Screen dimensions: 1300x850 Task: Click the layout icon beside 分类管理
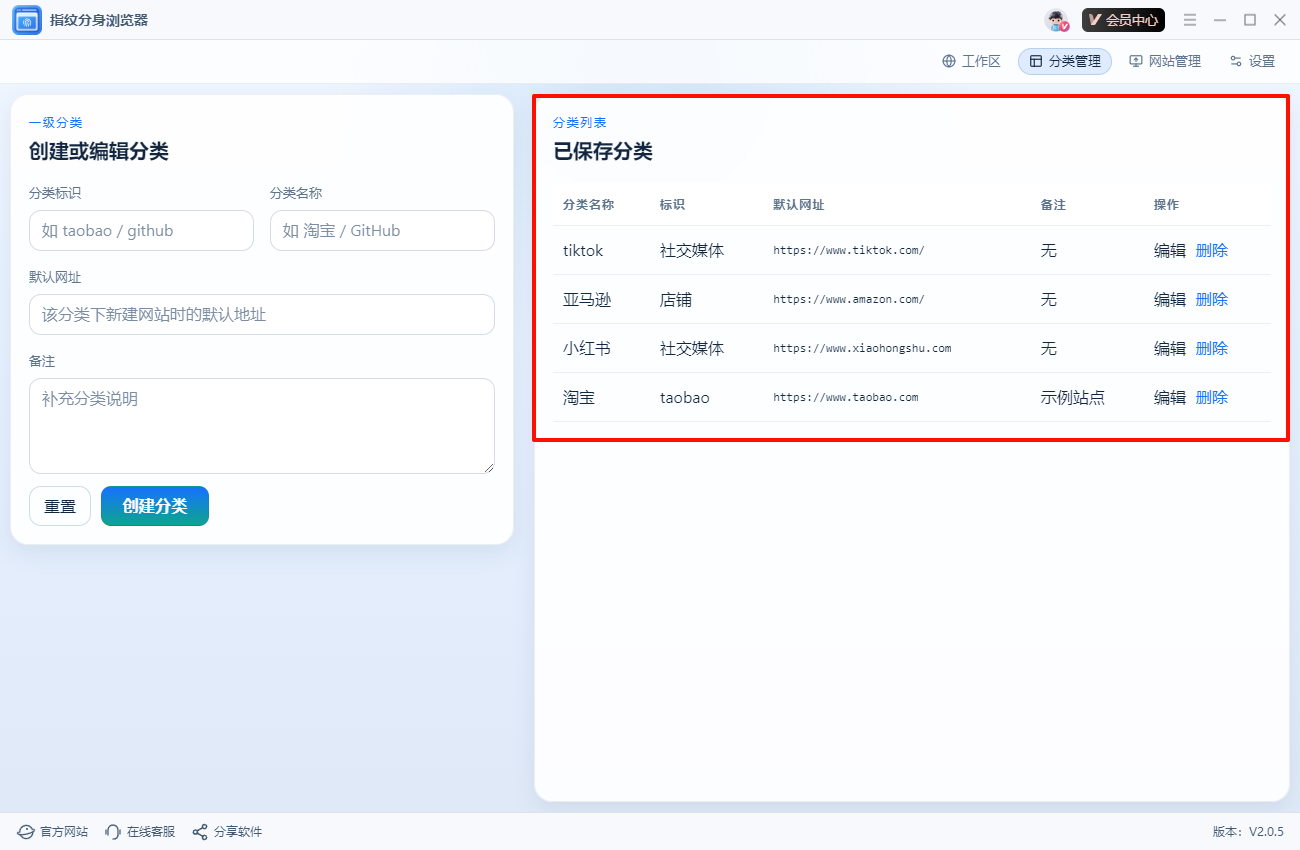(x=1036, y=61)
